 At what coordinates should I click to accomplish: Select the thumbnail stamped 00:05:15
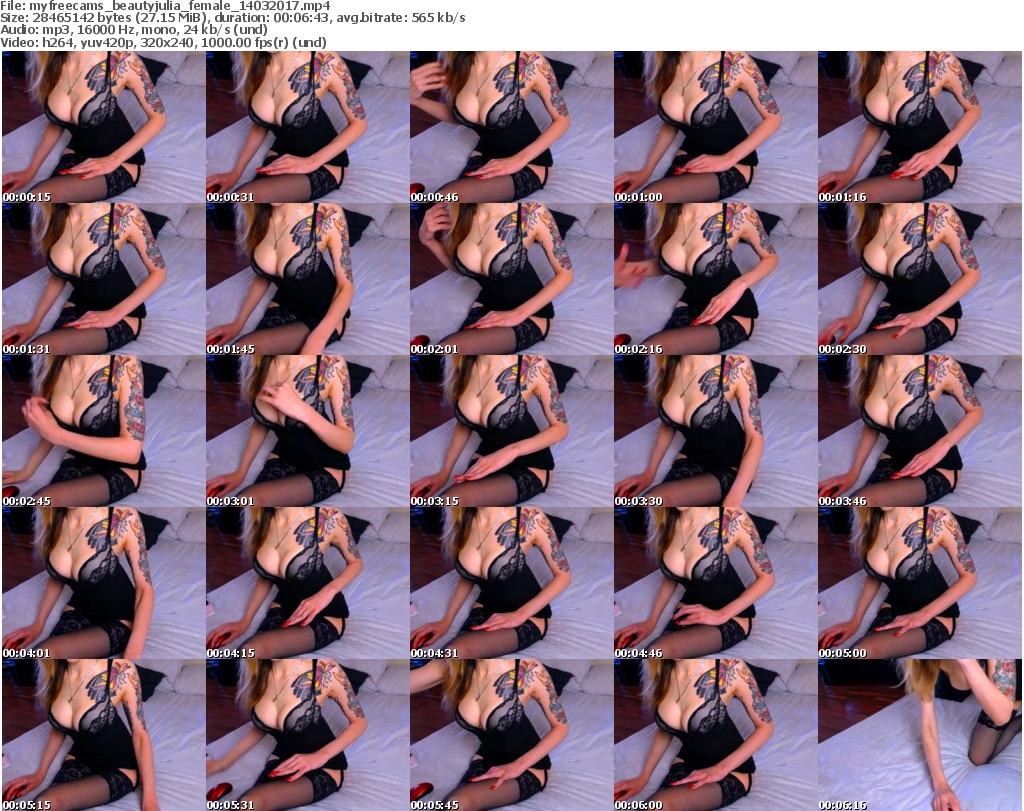pyautogui.click(x=104, y=735)
